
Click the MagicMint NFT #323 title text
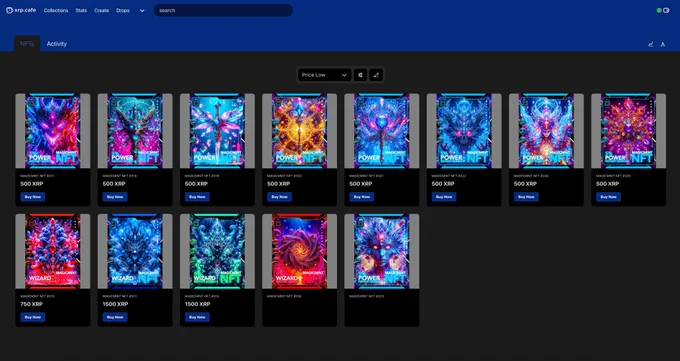point(366,296)
